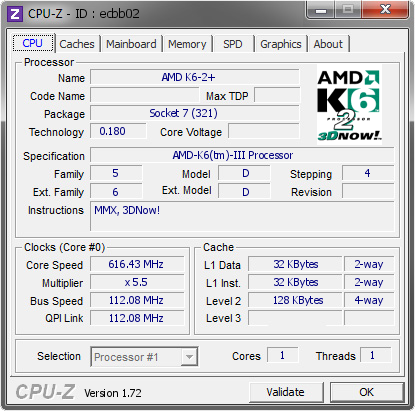415x411 pixels.
Task: Close the CPU-Z window
Action: pyautogui.click(x=386, y=10)
